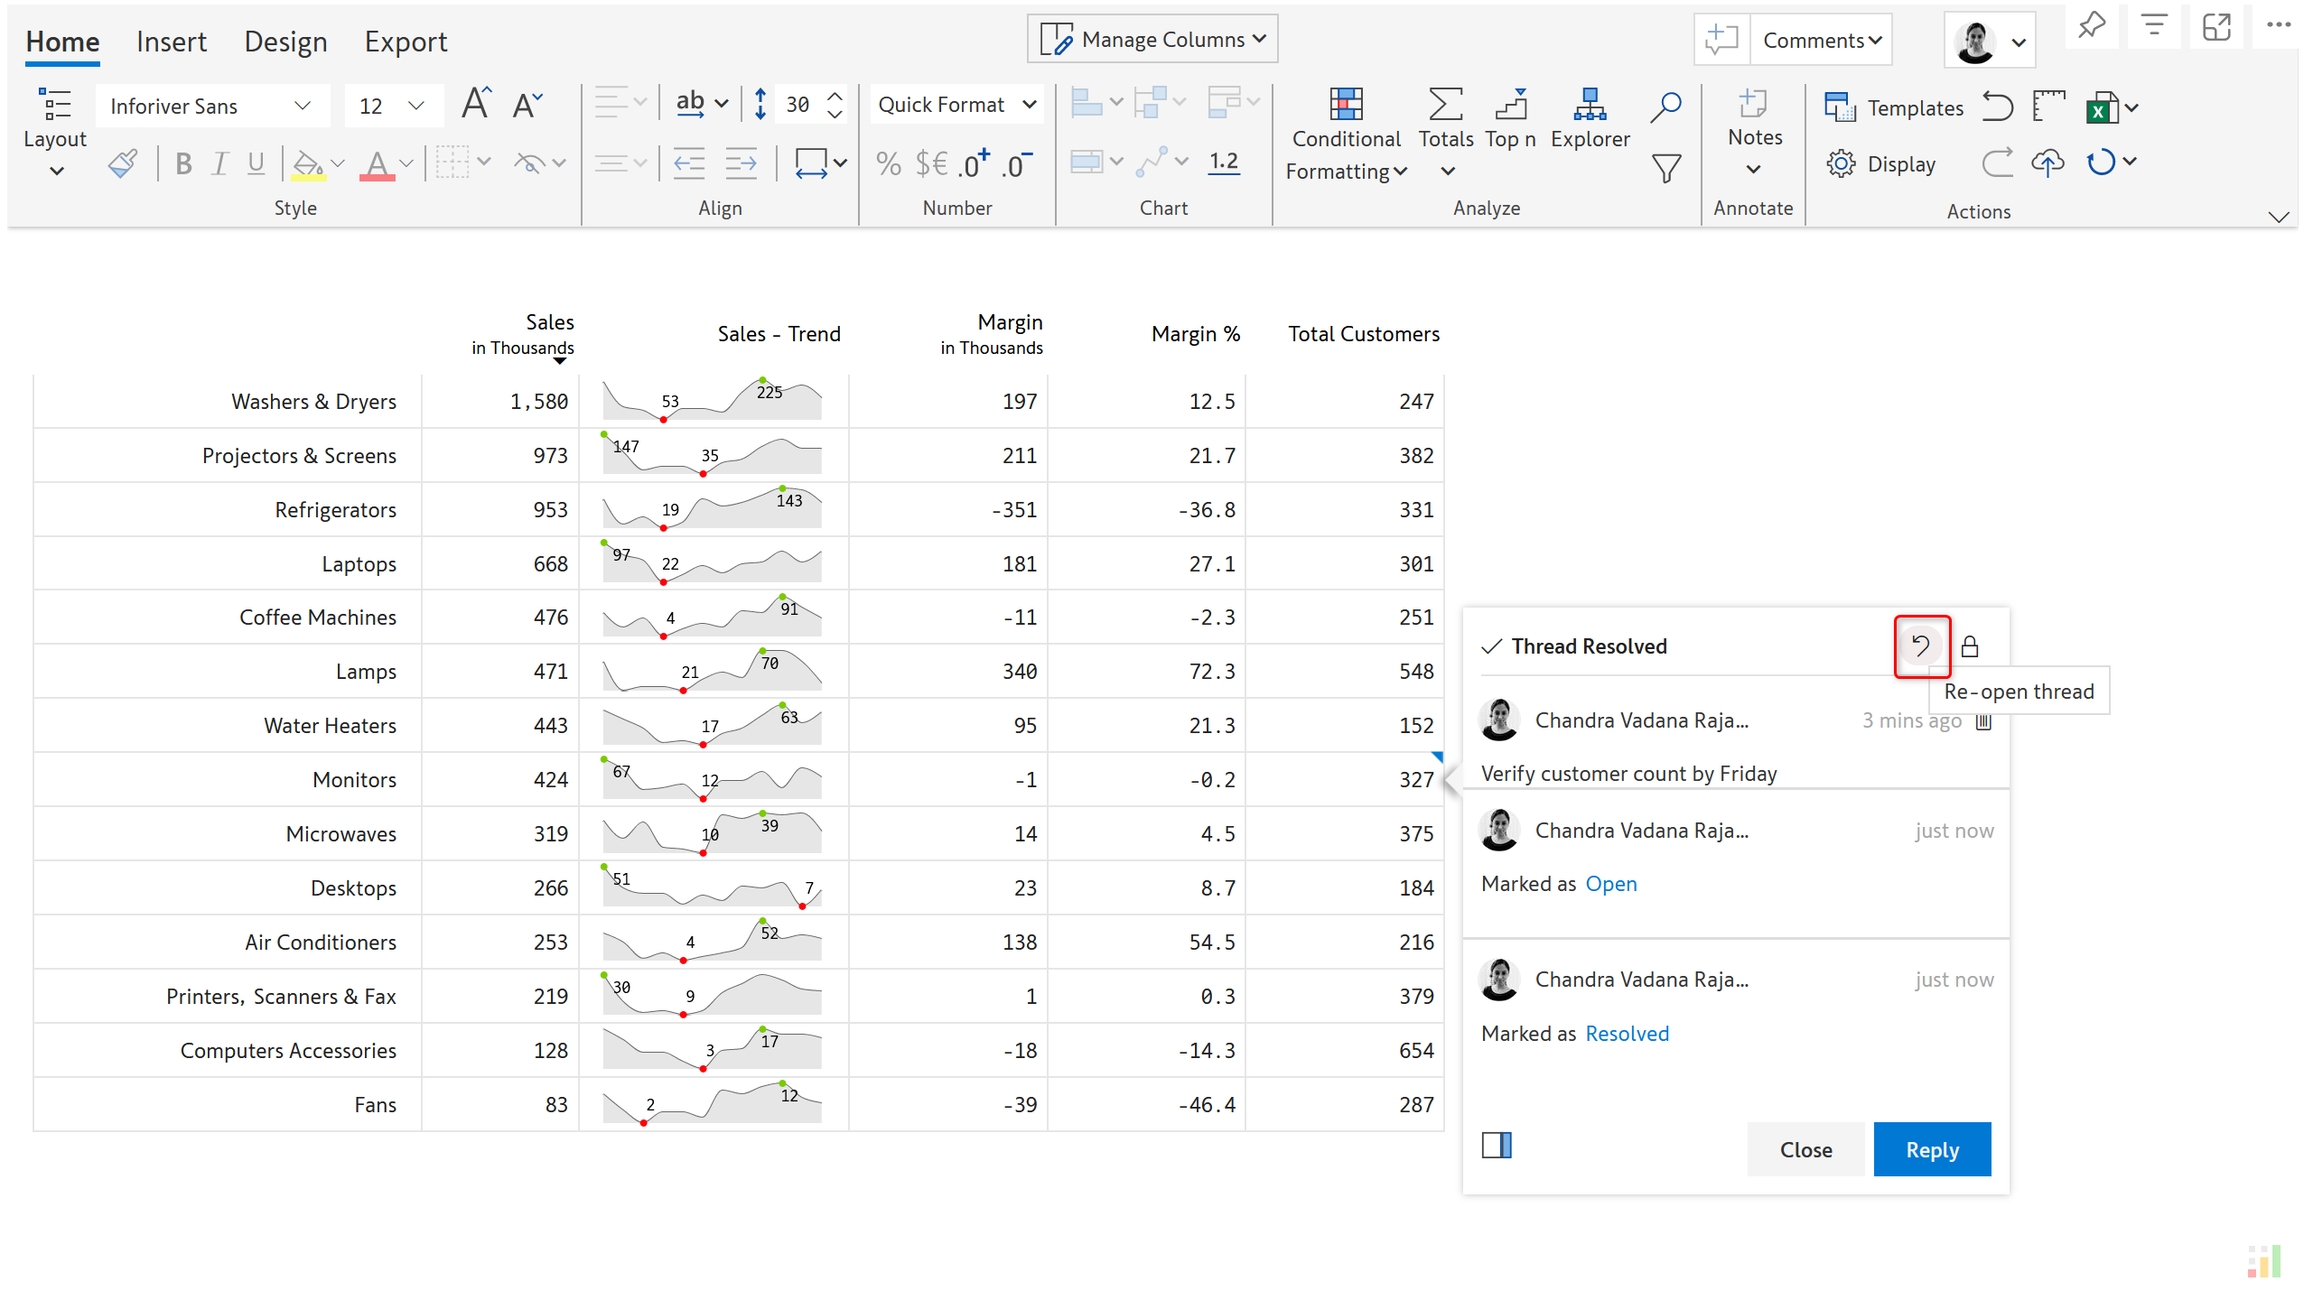Click the Filter funnel icon
2304x1291 pixels.
1666,168
